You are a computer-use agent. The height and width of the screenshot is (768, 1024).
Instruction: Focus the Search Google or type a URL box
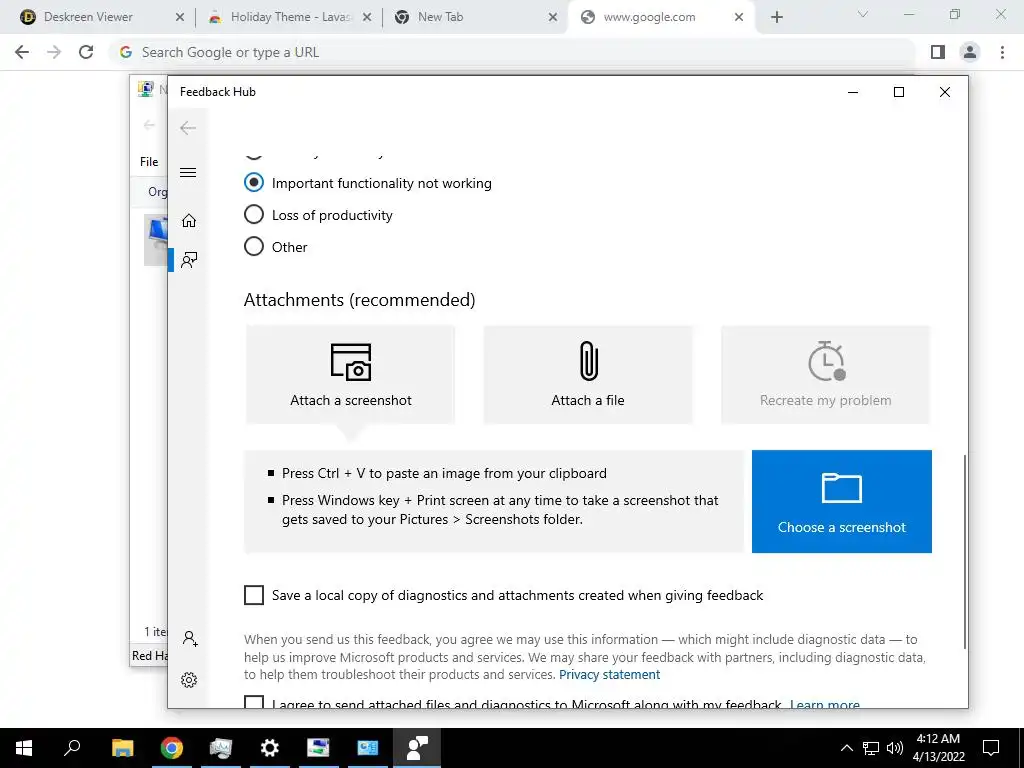tap(513, 52)
